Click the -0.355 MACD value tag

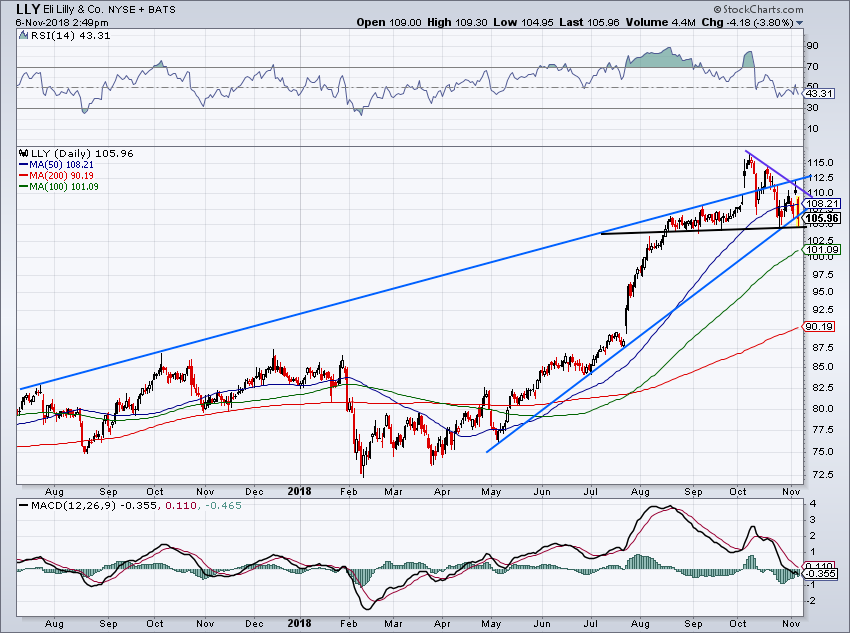[x=819, y=574]
